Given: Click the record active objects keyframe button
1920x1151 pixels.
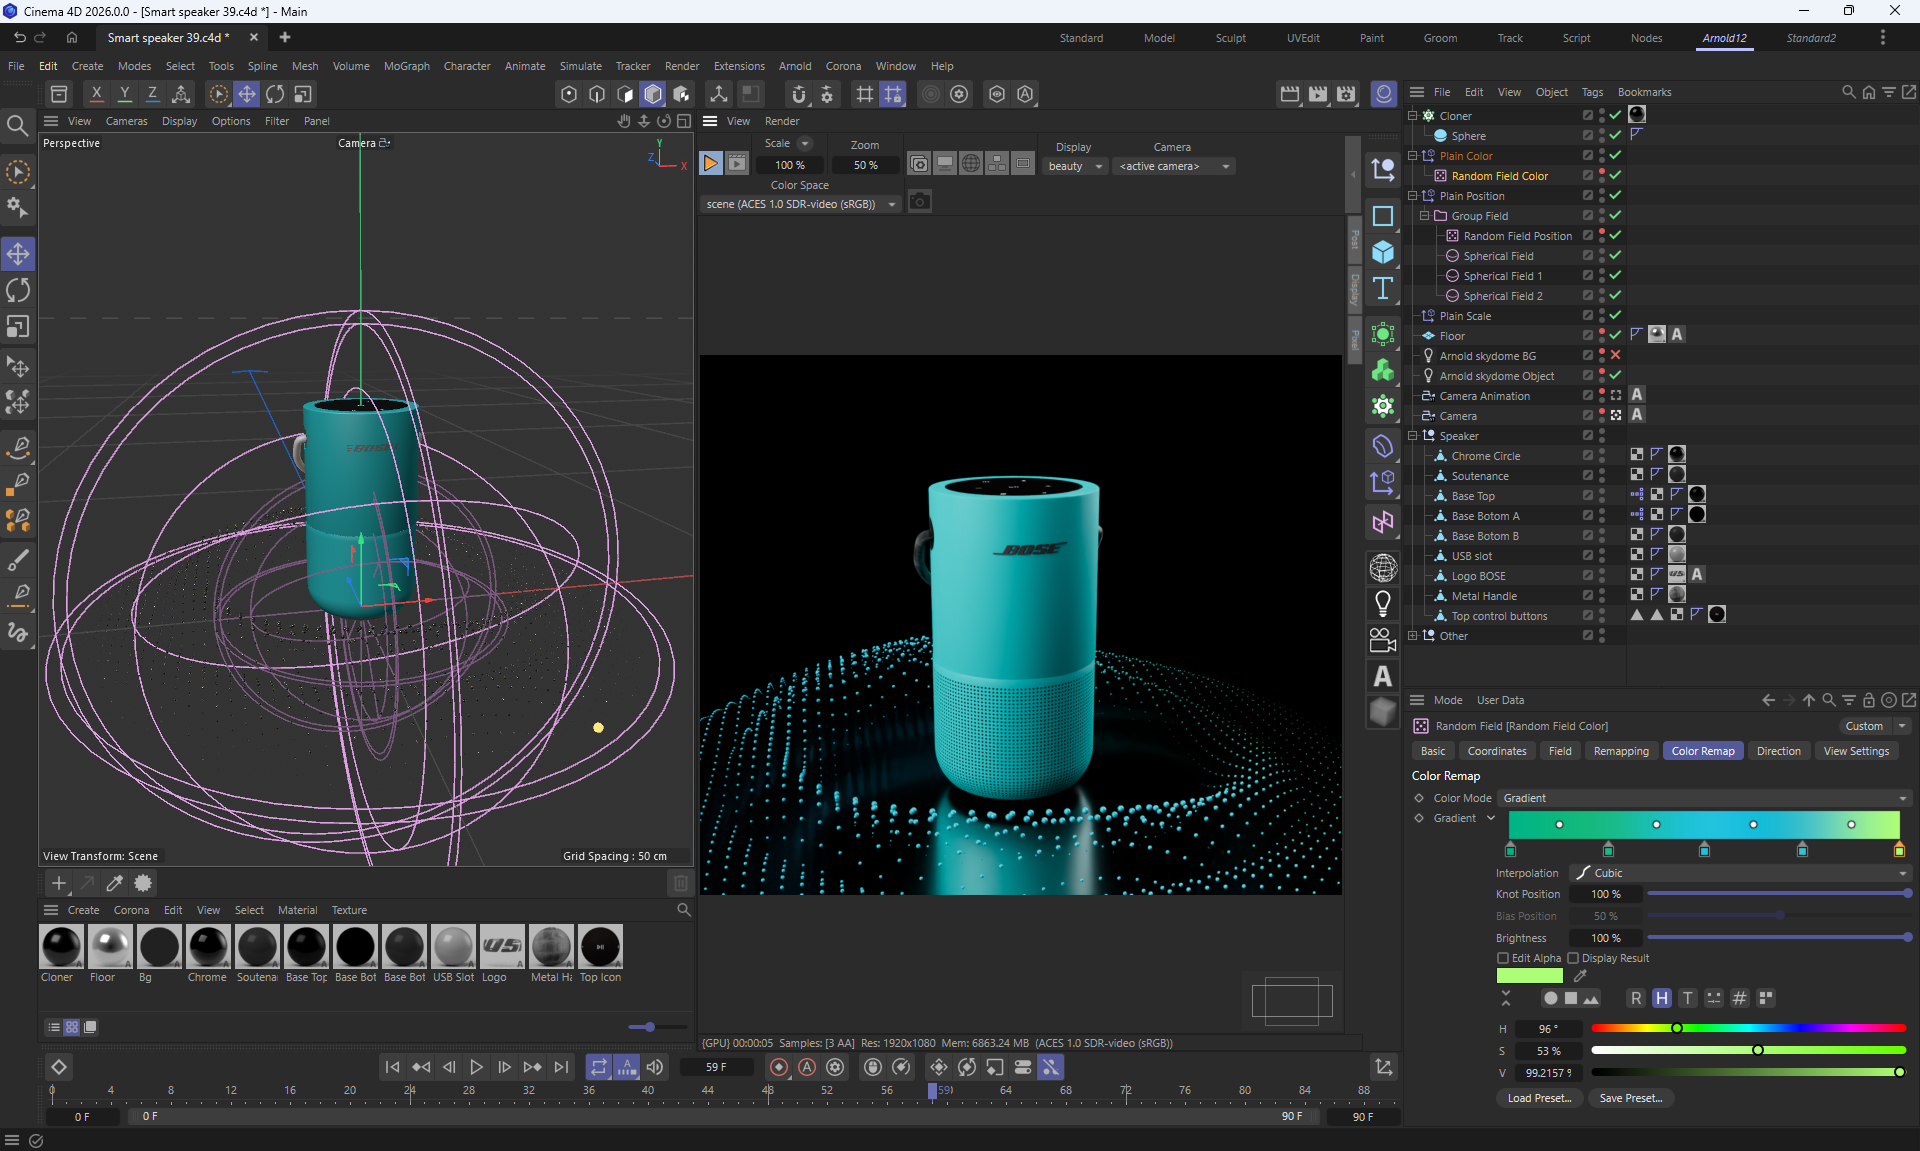Looking at the screenshot, I should coord(779,1067).
